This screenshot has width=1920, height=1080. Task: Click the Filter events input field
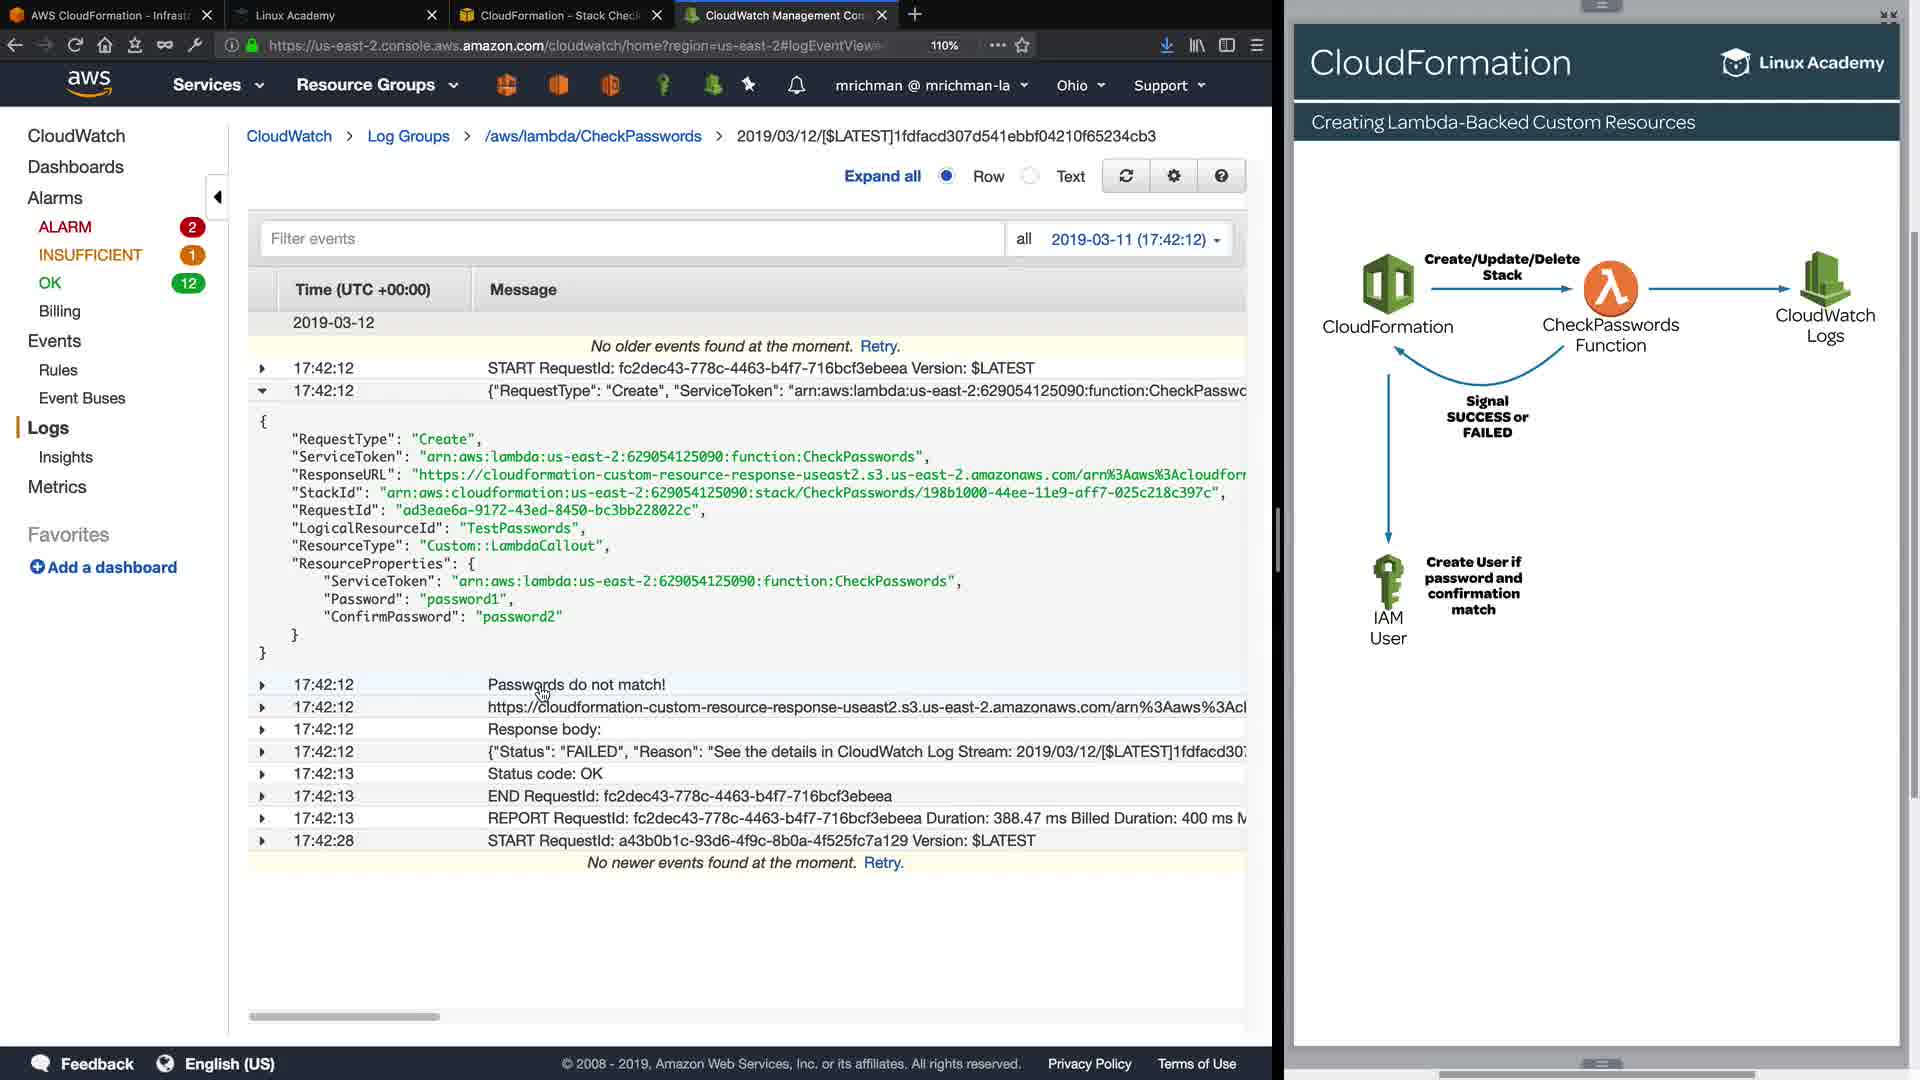coord(632,239)
